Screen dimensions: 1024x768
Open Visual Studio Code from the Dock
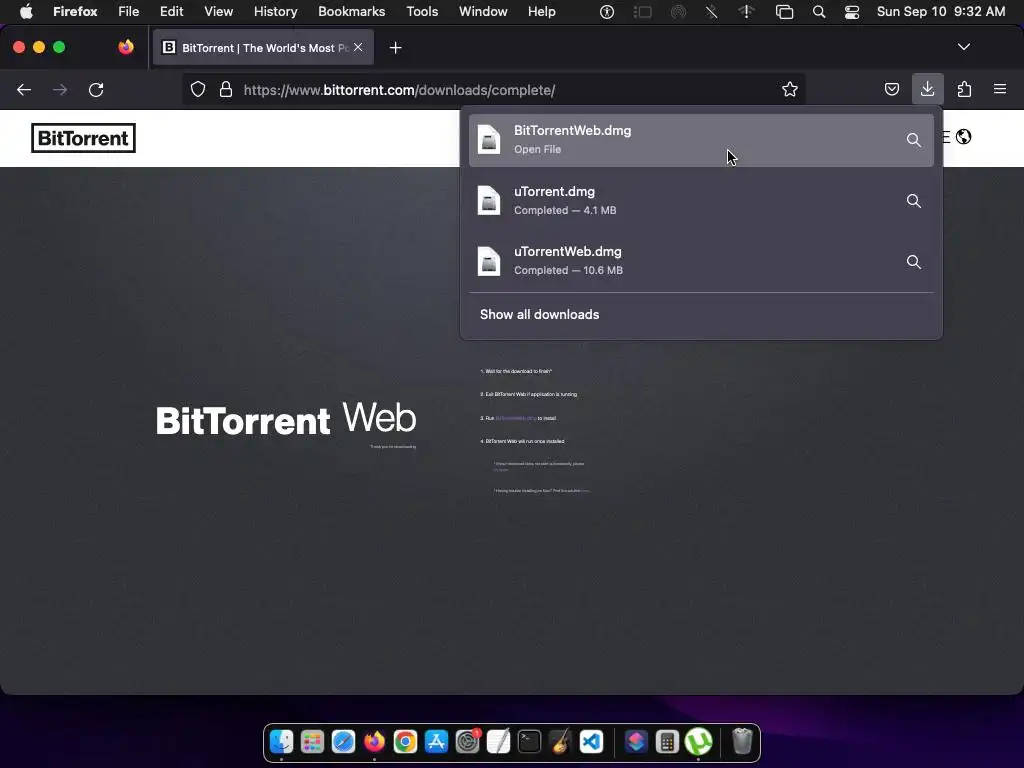point(591,742)
